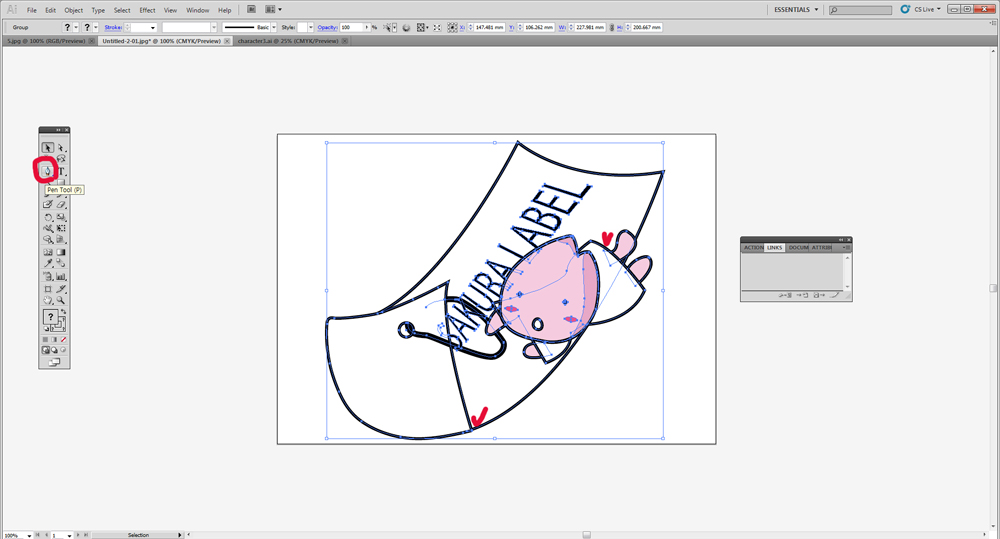This screenshot has height=539, width=1000.
Task: Select the Scale tool
Action: [x=61, y=218]
